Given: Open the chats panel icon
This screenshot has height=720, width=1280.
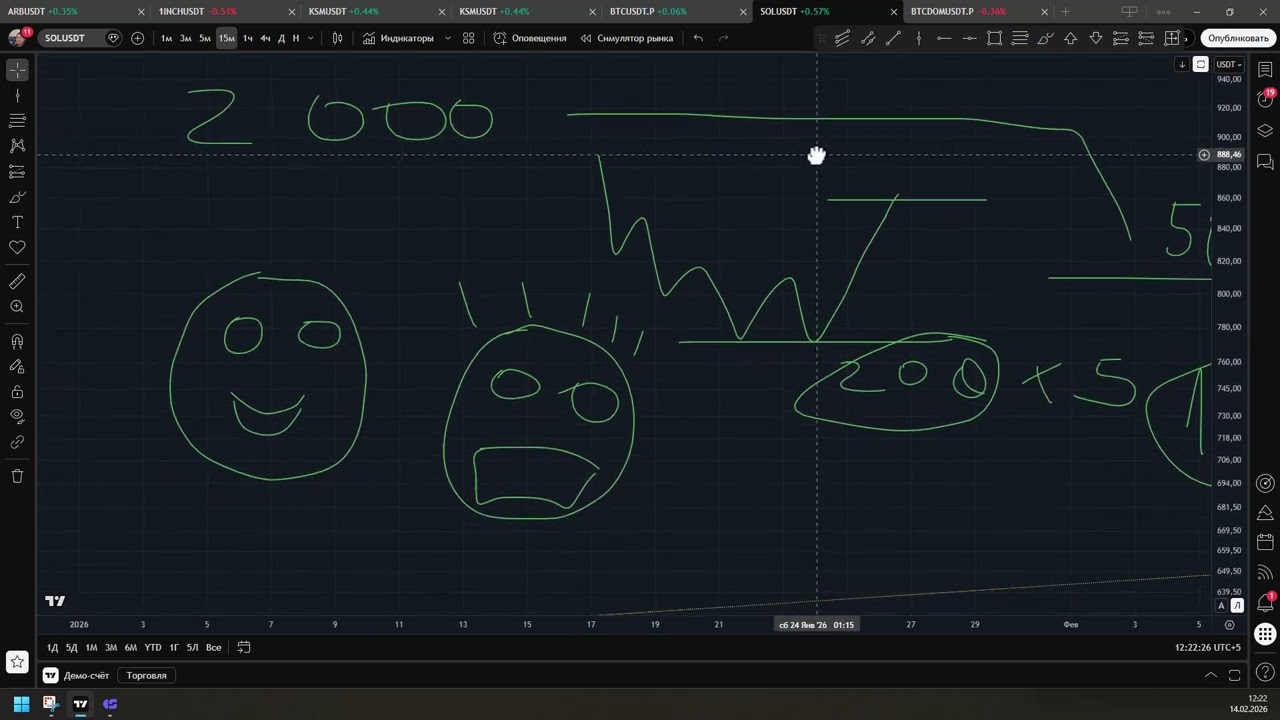Looking at the screenshot, I should [x=1265, y=161].
